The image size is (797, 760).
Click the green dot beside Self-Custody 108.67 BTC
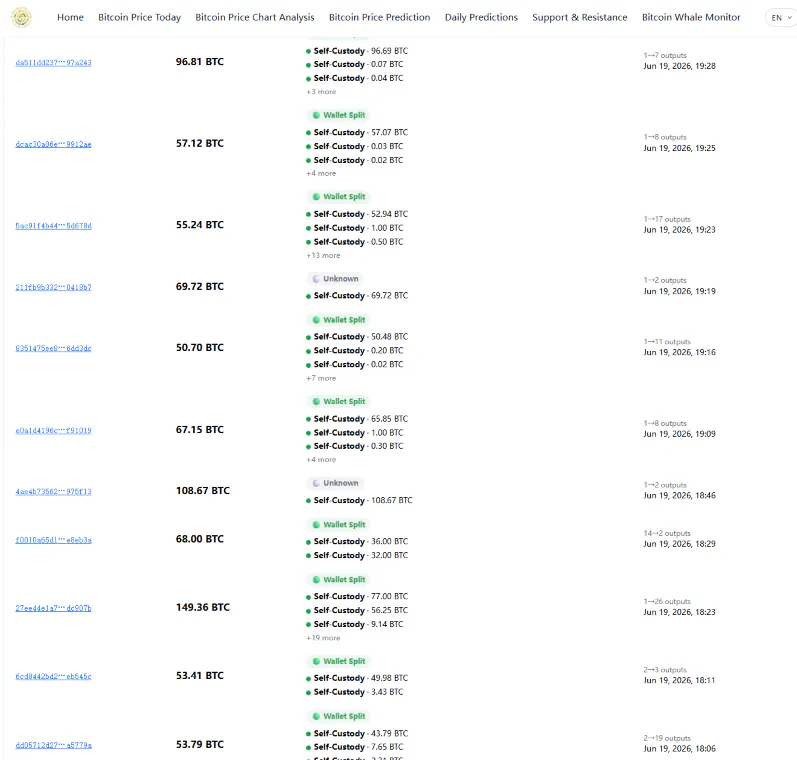point(308,501)
